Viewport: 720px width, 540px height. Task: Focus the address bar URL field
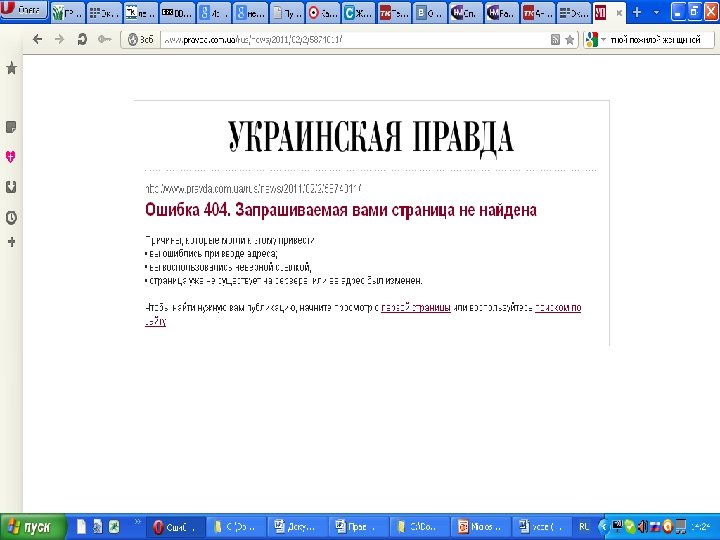354,40
